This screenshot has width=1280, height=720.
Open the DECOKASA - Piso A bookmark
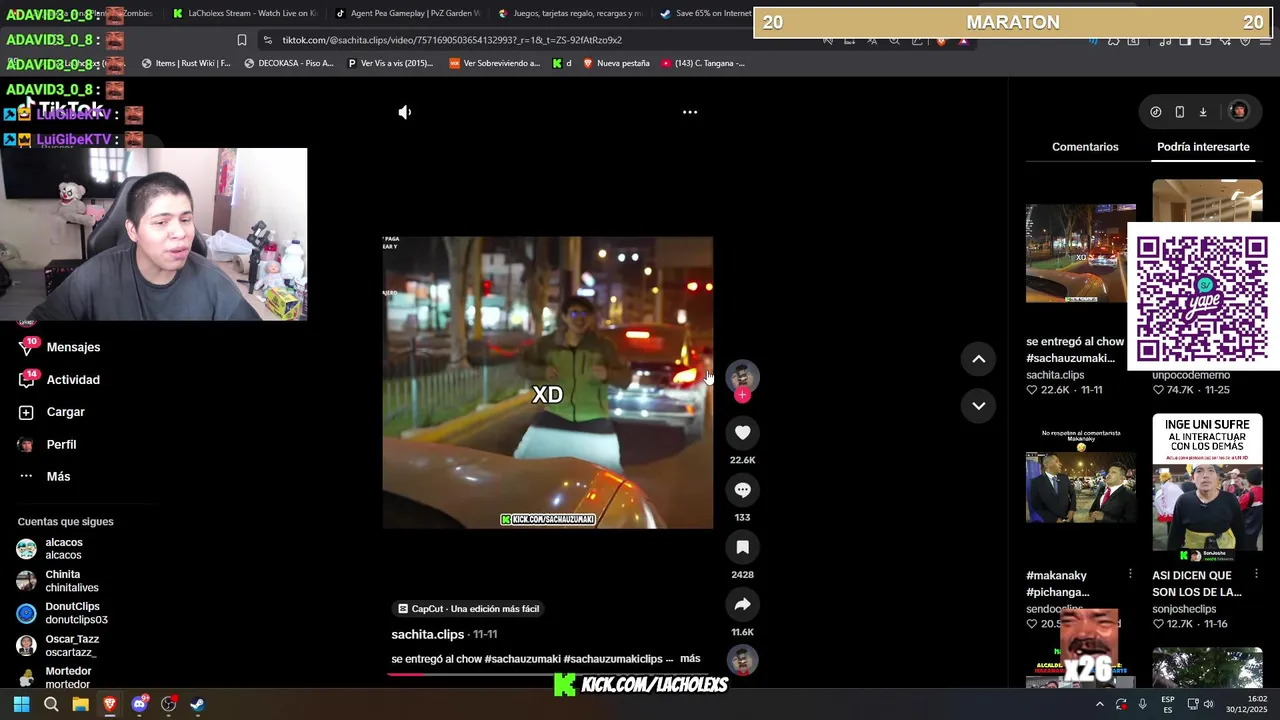(x=289, y=63)
